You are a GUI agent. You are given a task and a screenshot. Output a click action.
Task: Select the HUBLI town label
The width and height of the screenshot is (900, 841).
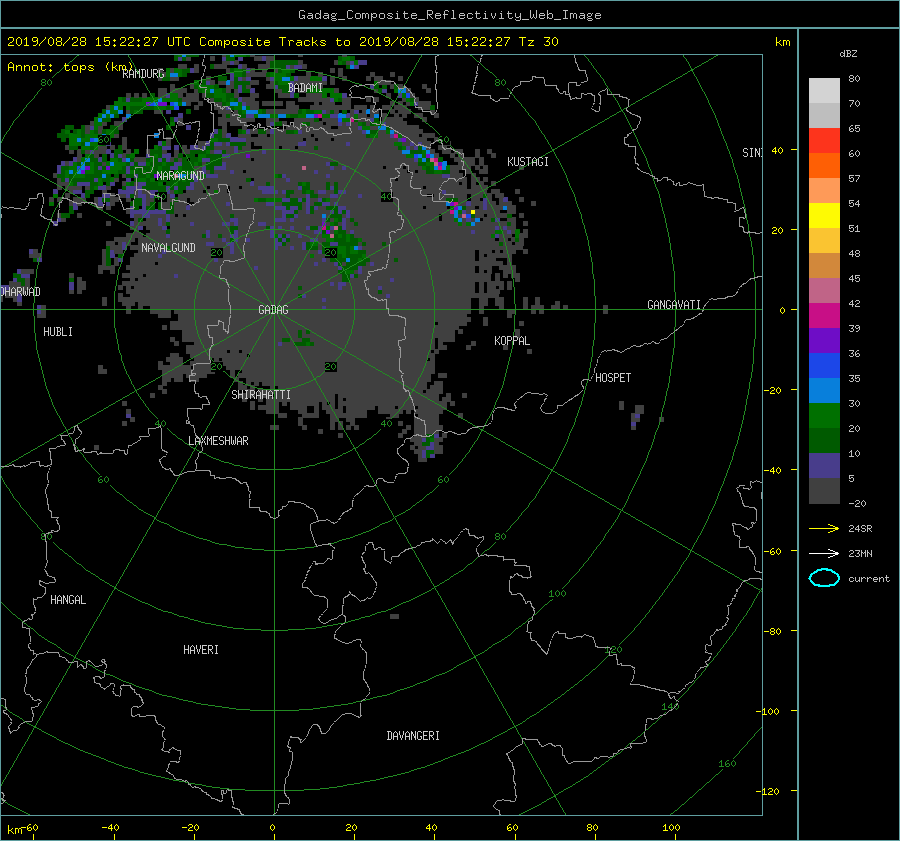pyautogui.click(x=58, y=332)
